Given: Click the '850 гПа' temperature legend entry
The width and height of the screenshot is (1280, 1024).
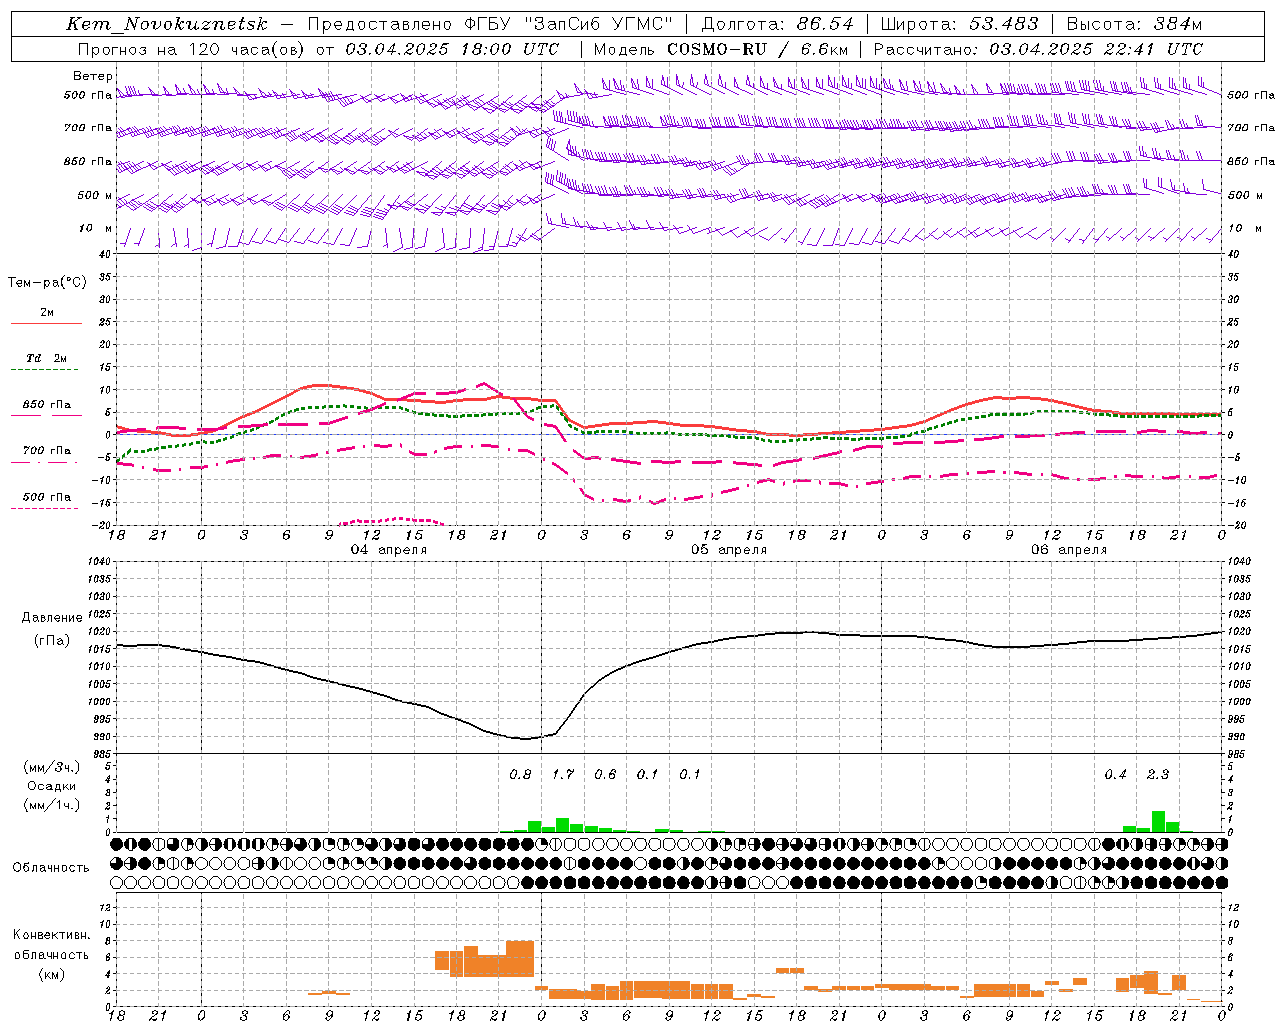Looking at the screenshot, I should (x=46, y=405).
